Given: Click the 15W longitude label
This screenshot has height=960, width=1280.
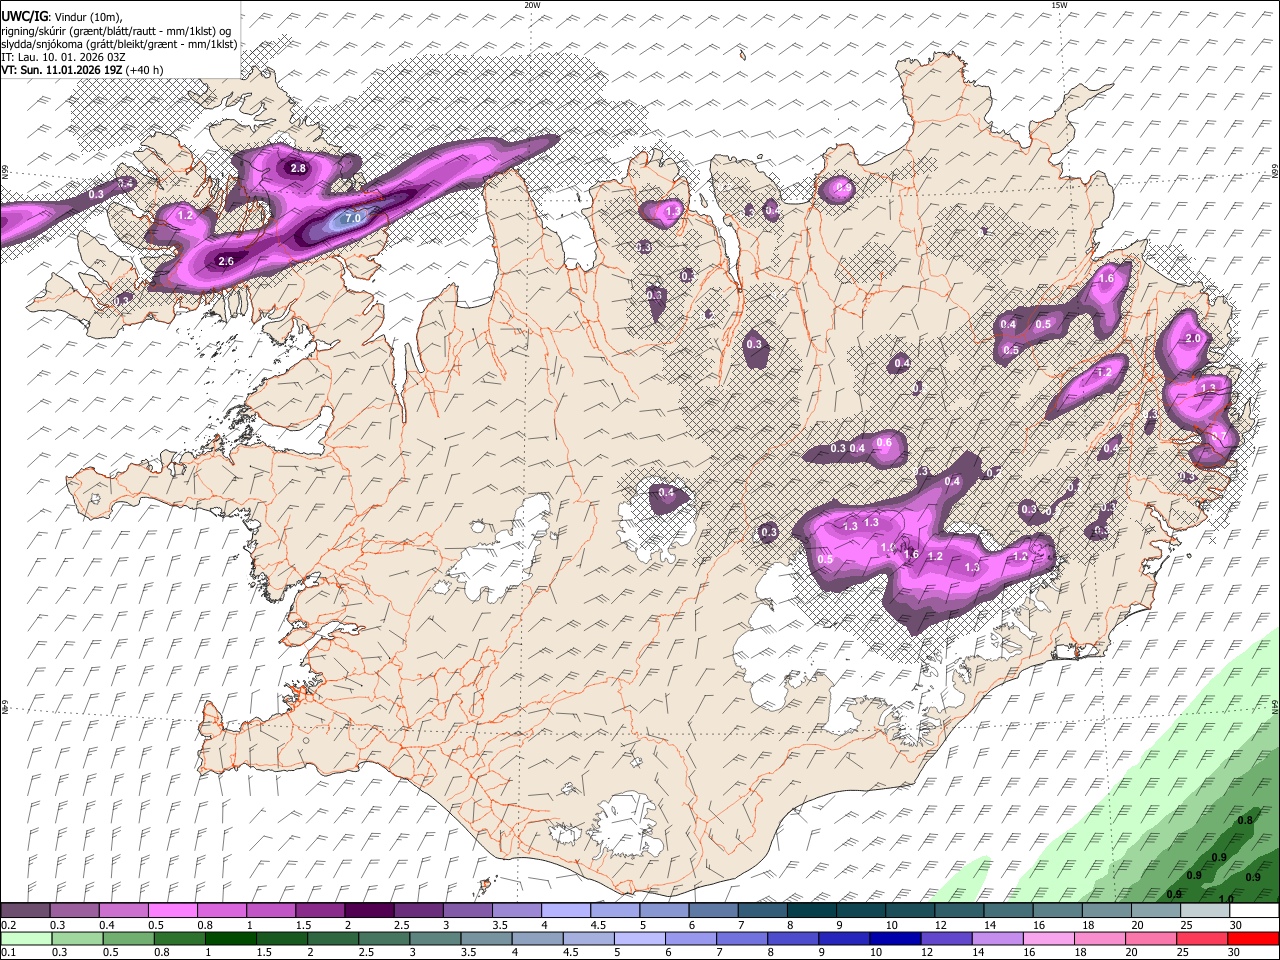Looking at the screenshot, I should [1059, 5].
